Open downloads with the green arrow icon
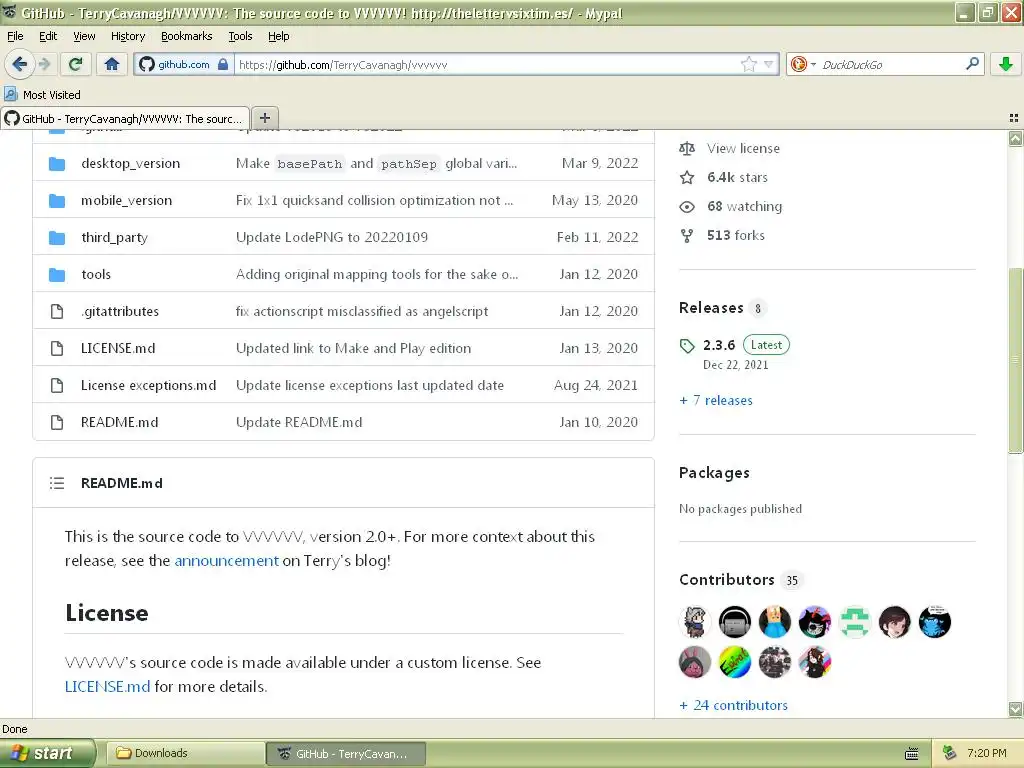The width and height of the screenshot is (1024, 768). tap(1006, 64)
